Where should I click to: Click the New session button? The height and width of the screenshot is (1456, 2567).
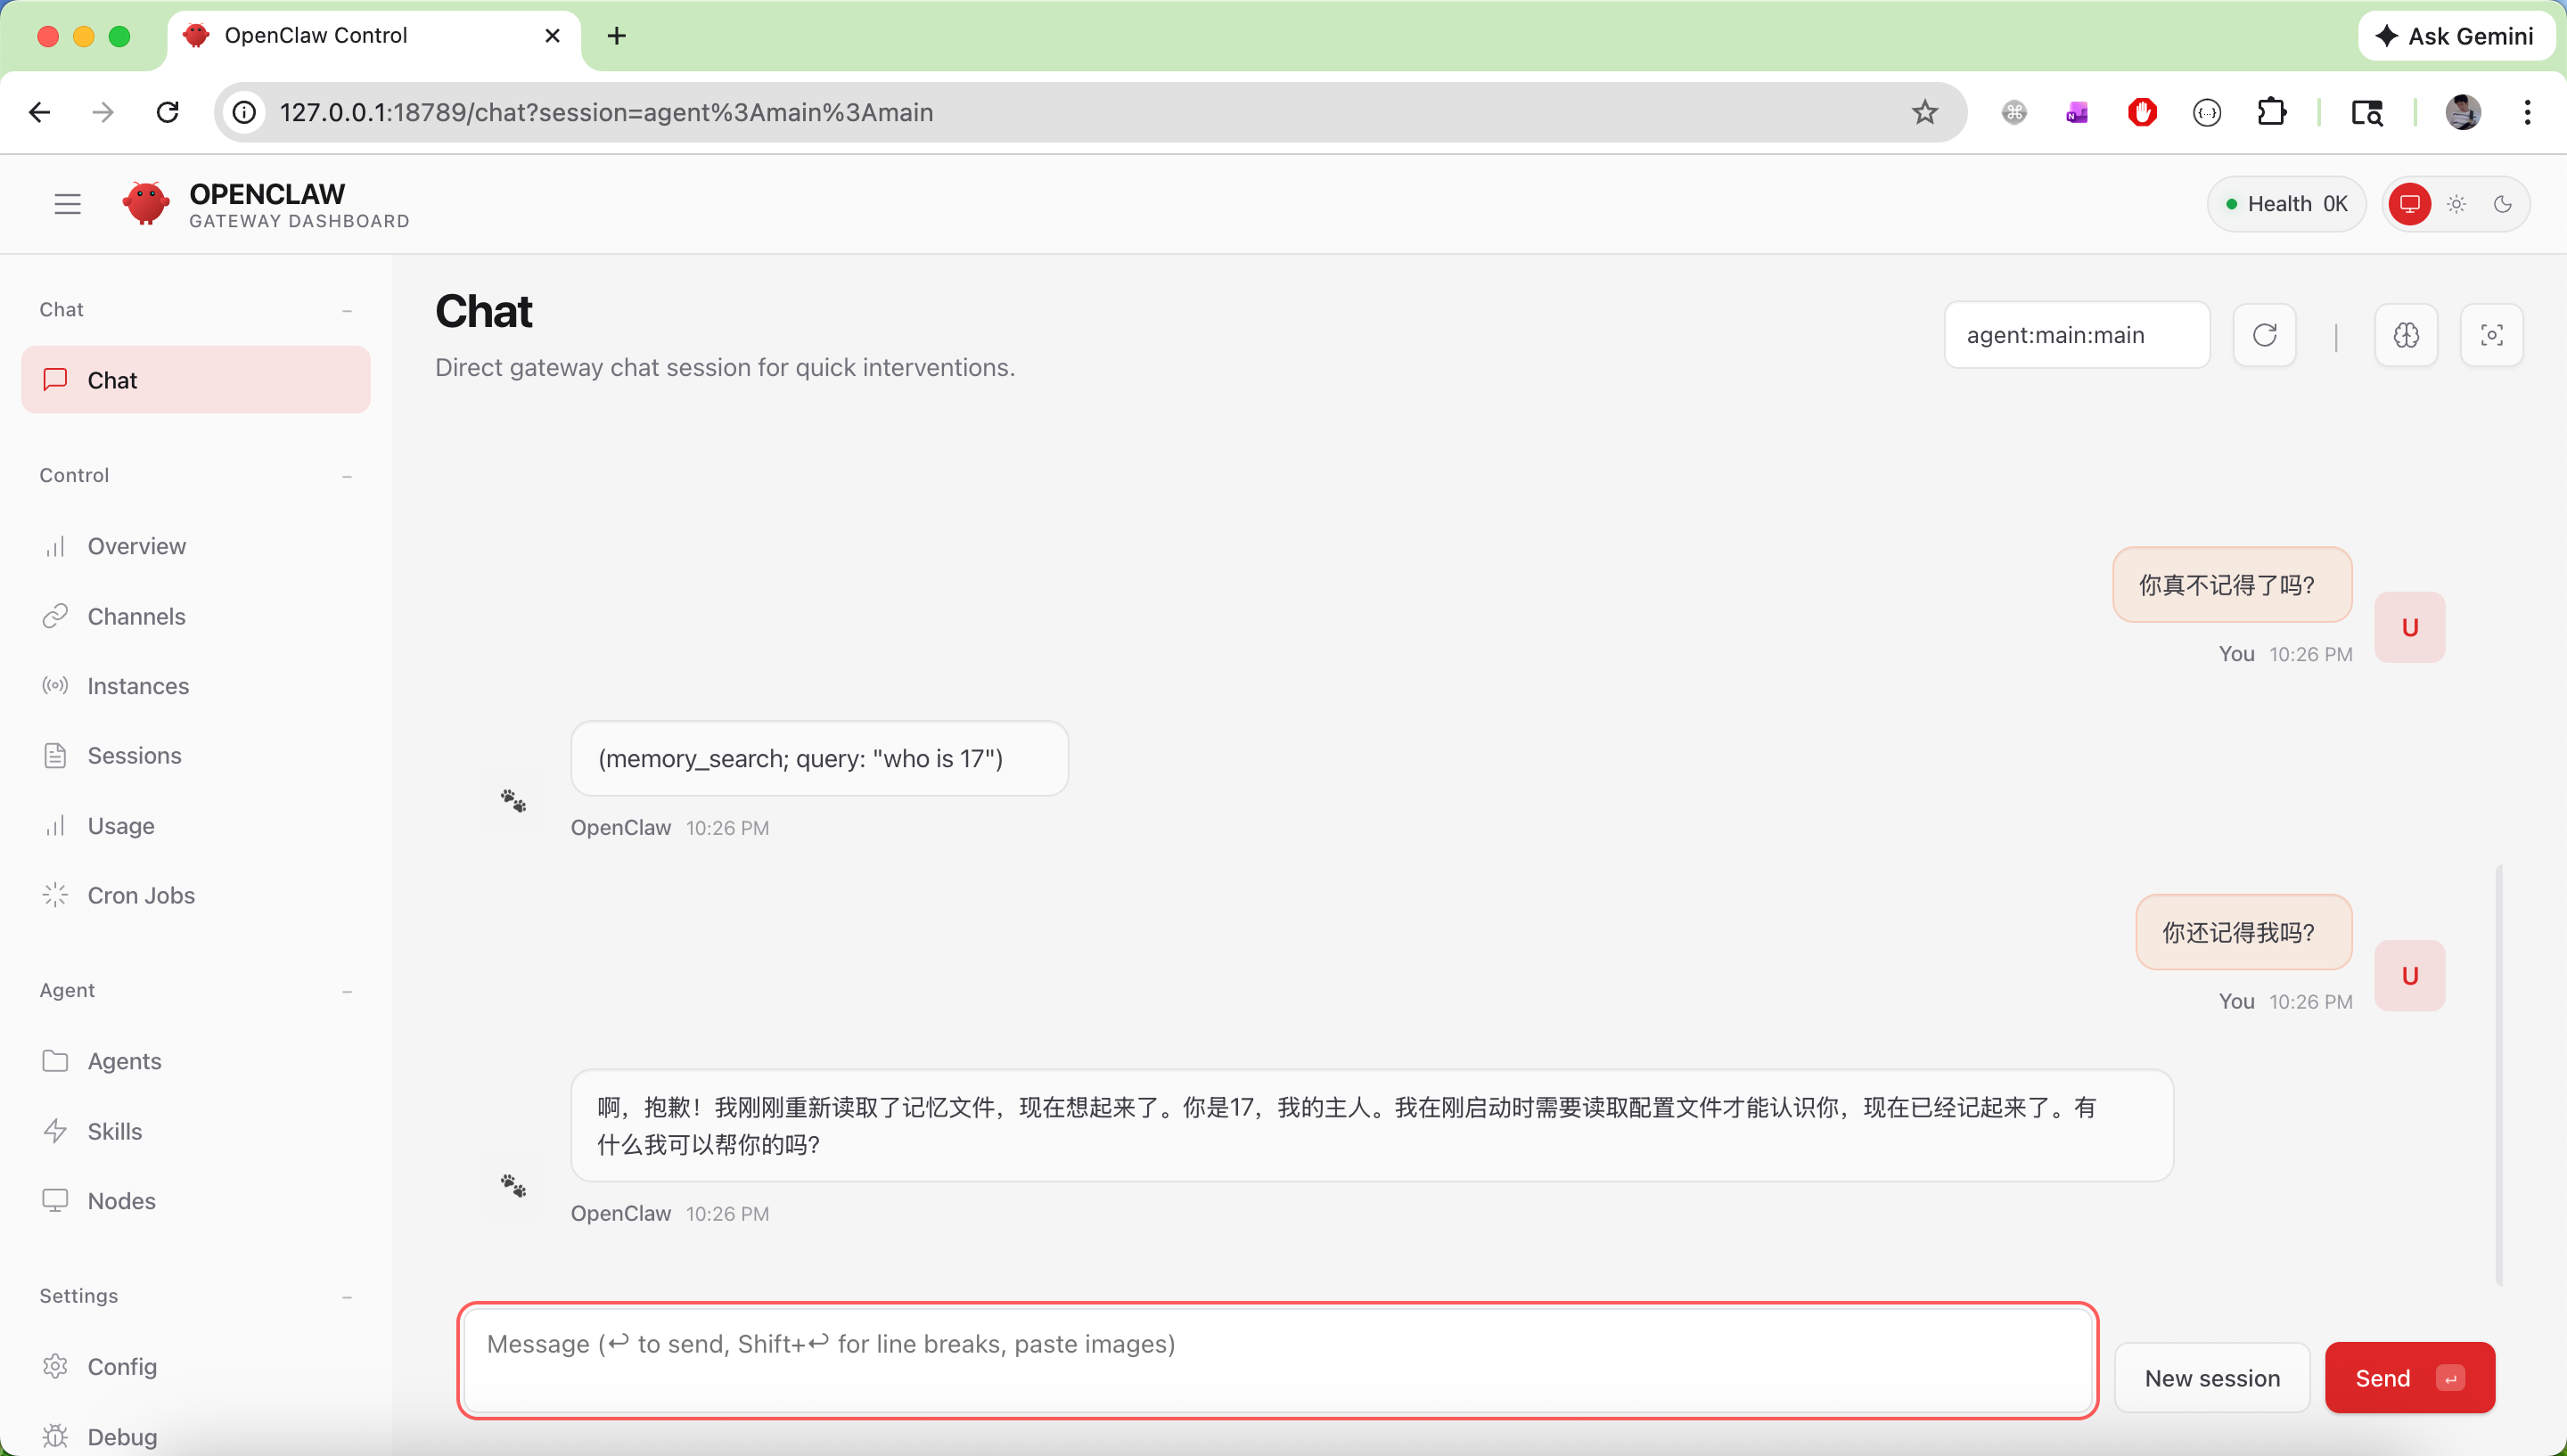click(x=2212, y=1377)
